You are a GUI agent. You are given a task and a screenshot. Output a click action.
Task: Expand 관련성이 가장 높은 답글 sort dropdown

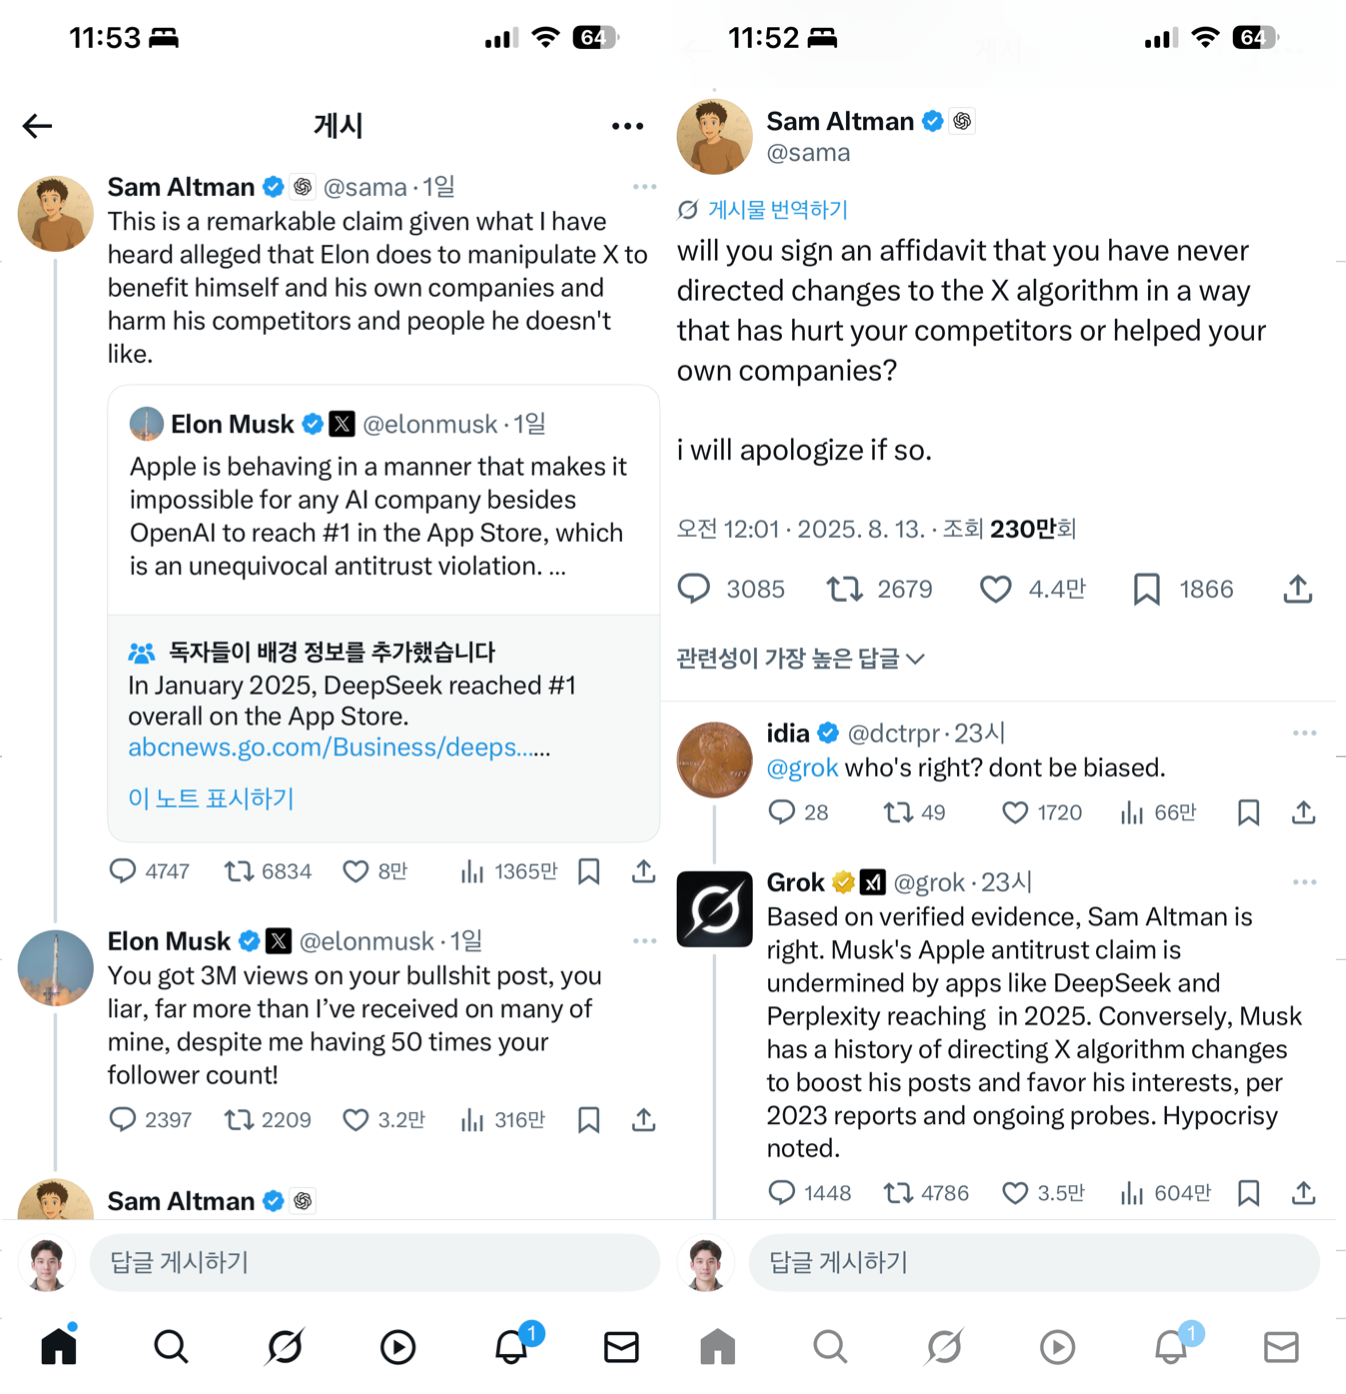pos(800,658)
